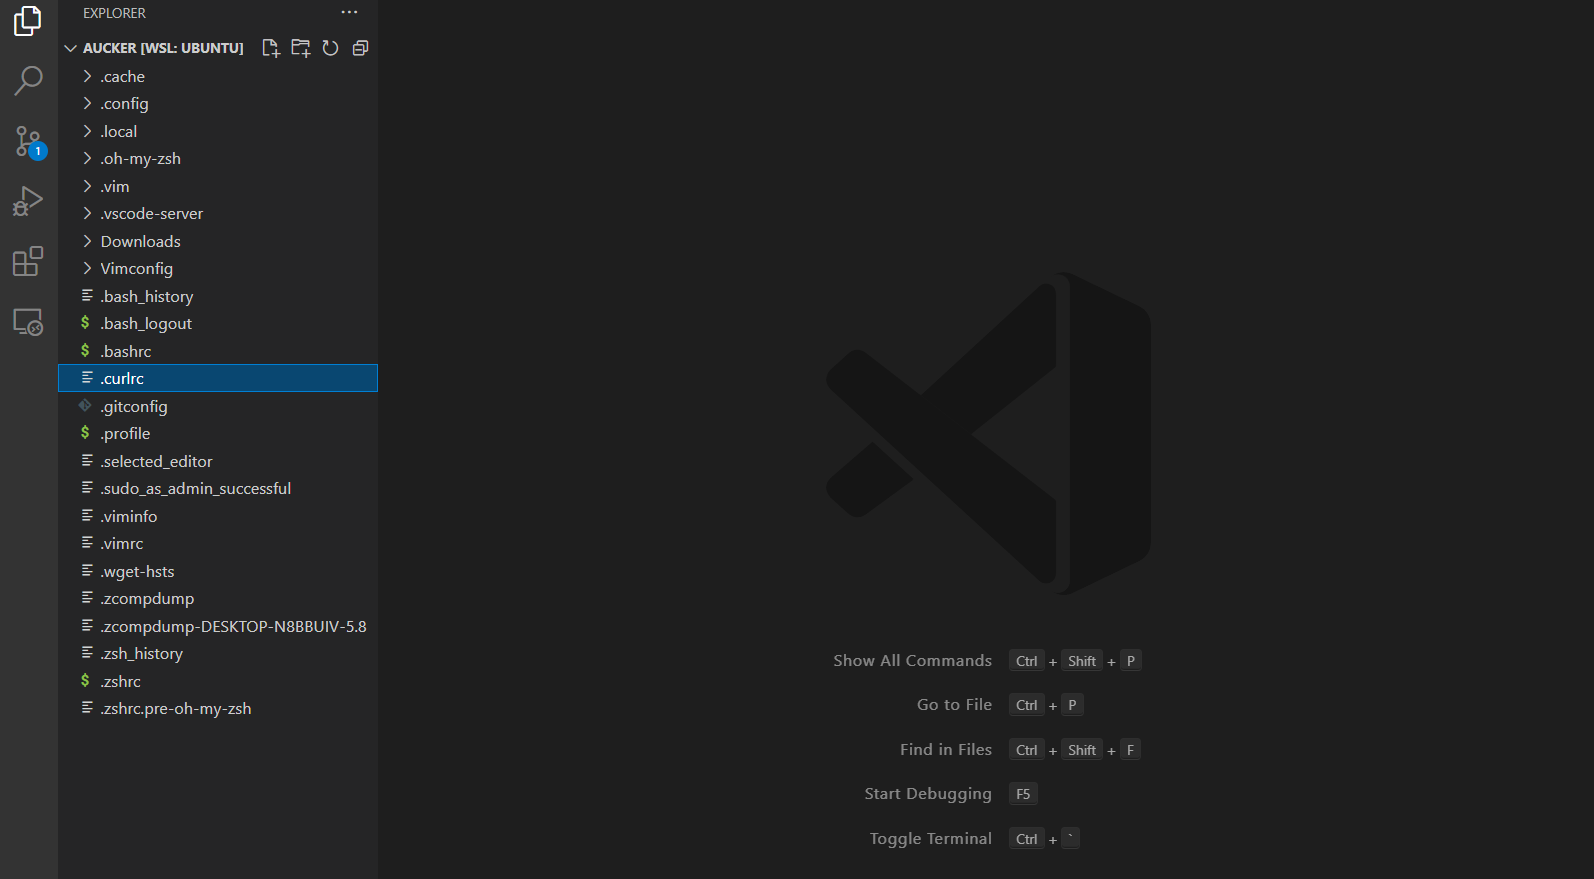1594x879 pixels.
Task: Open the Search view
Action: pos(28,80)
